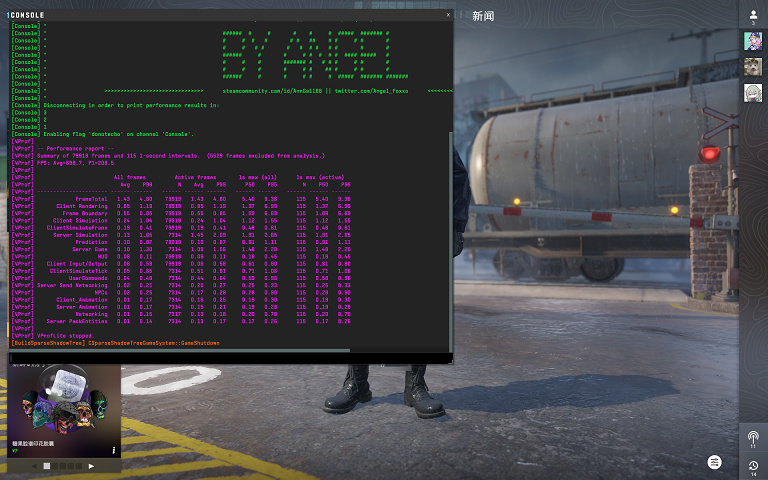Screen dimensions: 768x480
Task: Open the recent teammates clock icon
Action: click(753, 467)
